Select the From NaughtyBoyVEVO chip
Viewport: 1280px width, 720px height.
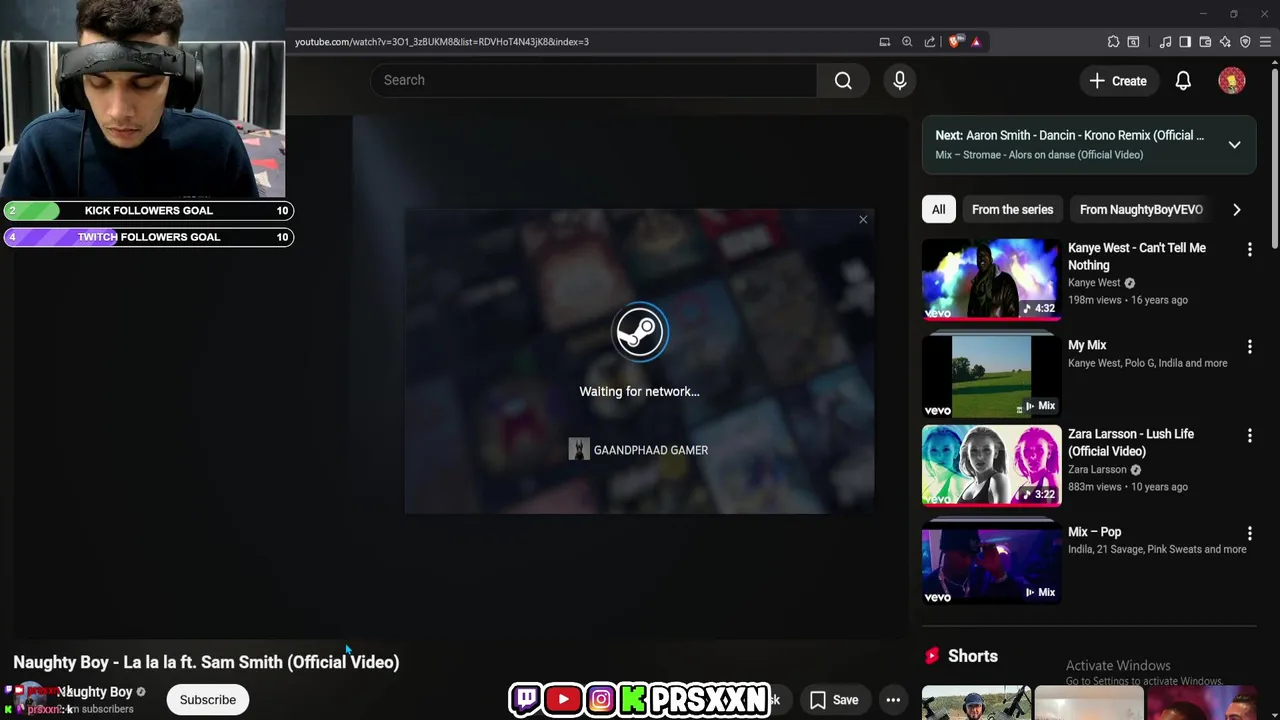pos(1141,210)
